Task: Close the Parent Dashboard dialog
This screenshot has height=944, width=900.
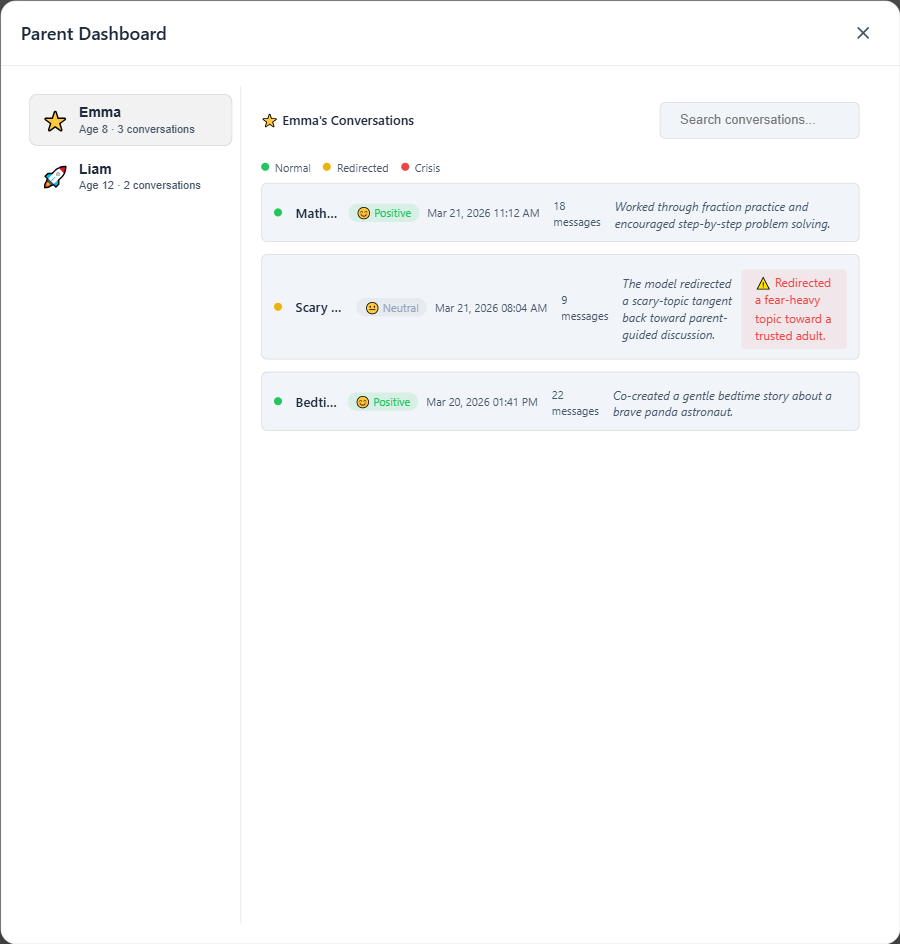Action: pos(863,33)
